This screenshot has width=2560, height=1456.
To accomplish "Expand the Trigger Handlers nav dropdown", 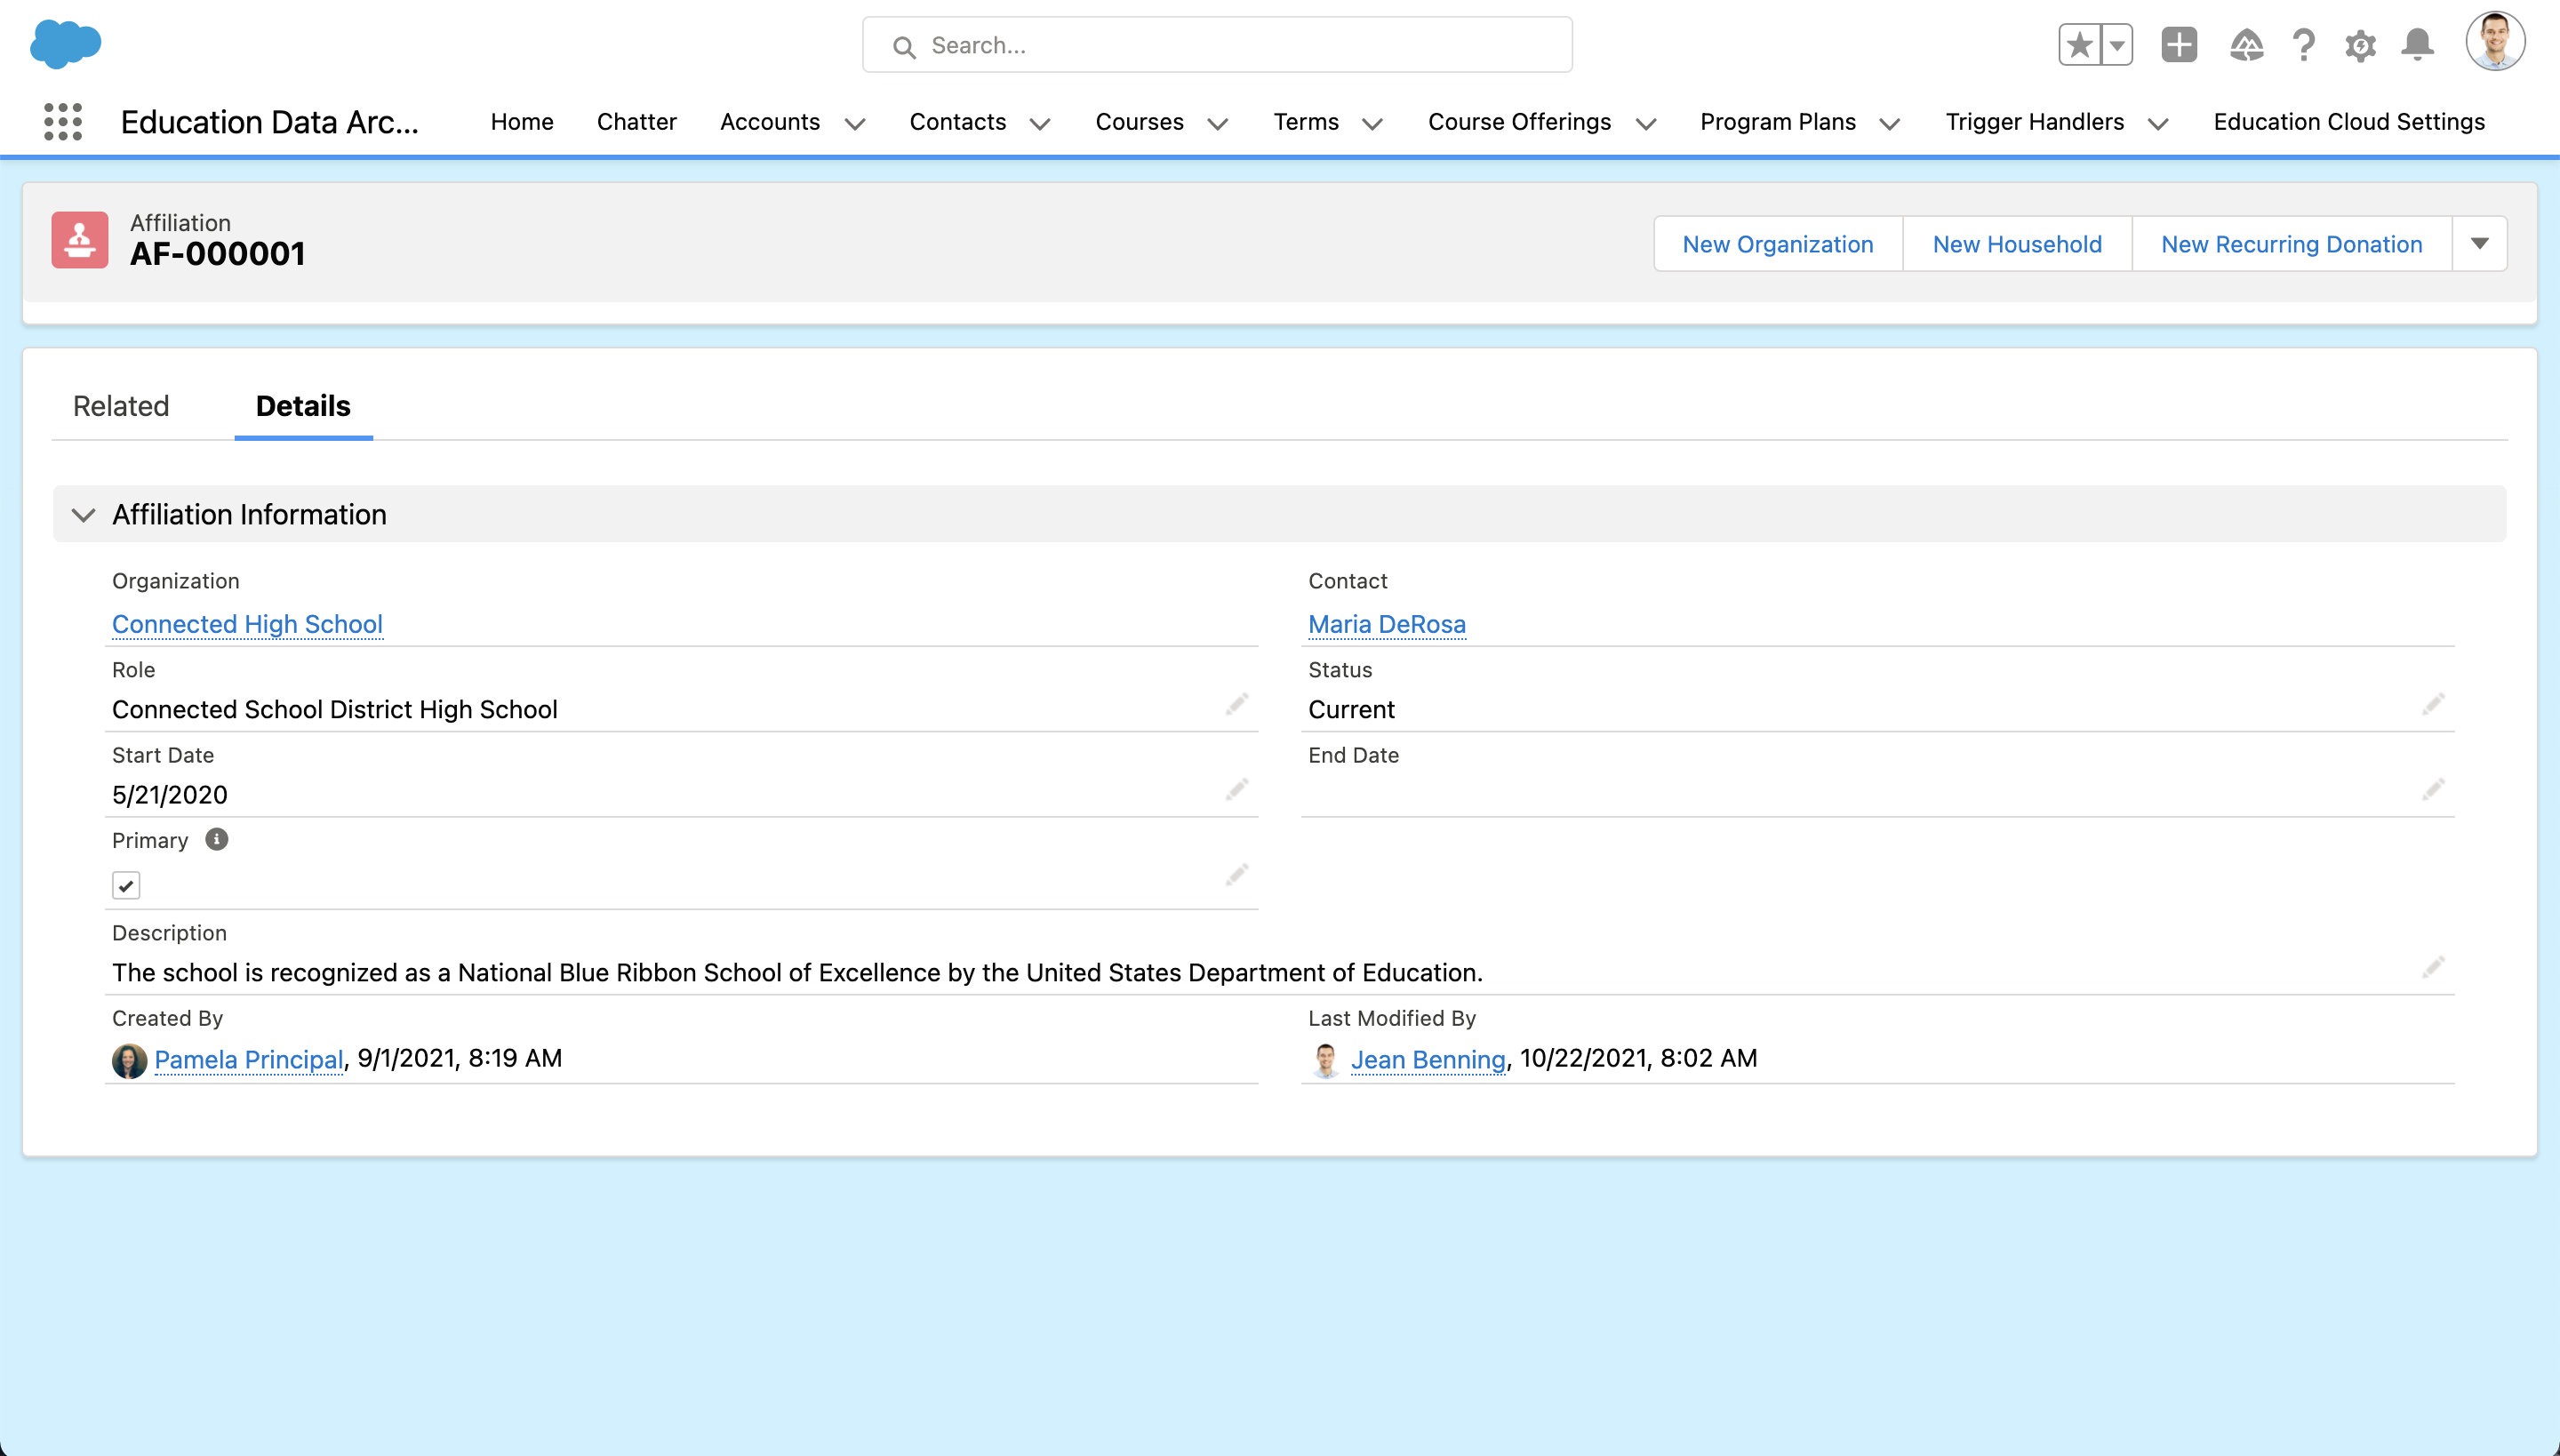I will (2158, 123).
